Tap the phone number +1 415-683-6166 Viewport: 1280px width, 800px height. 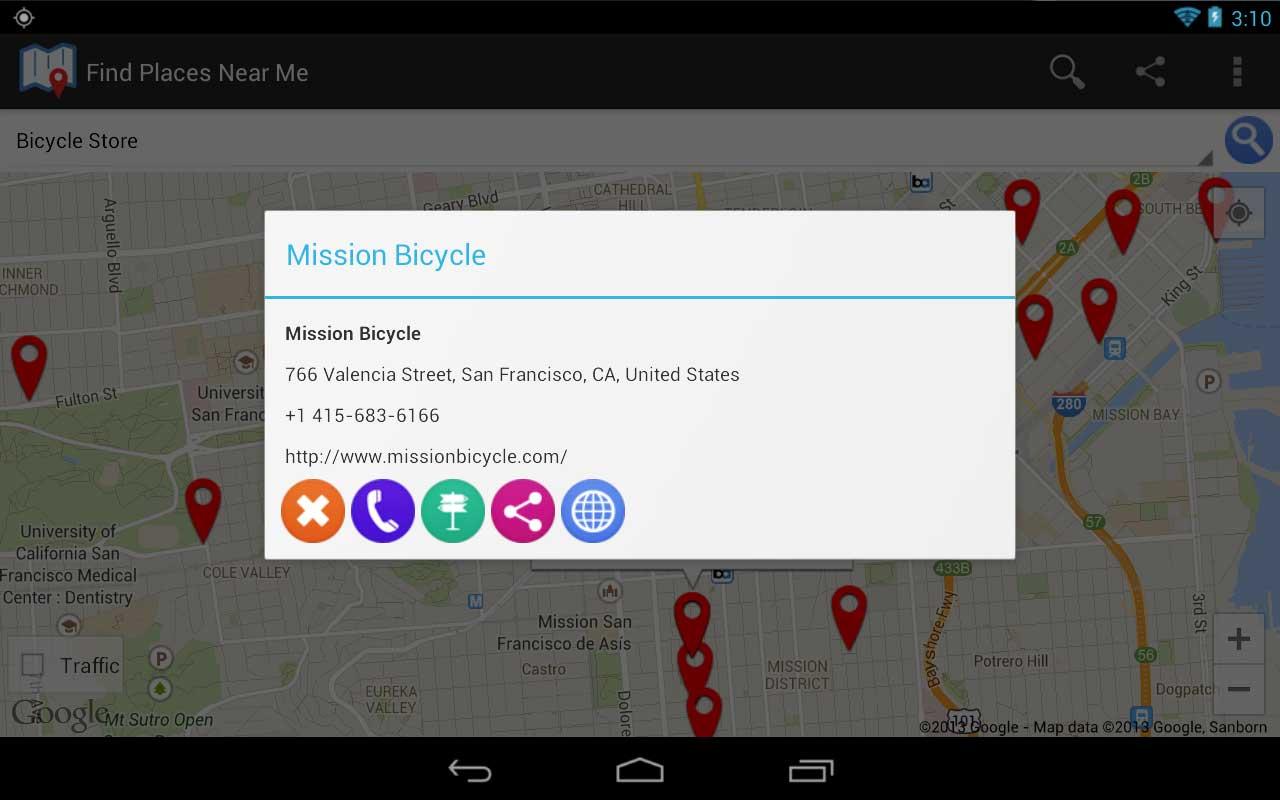(362, 416)
